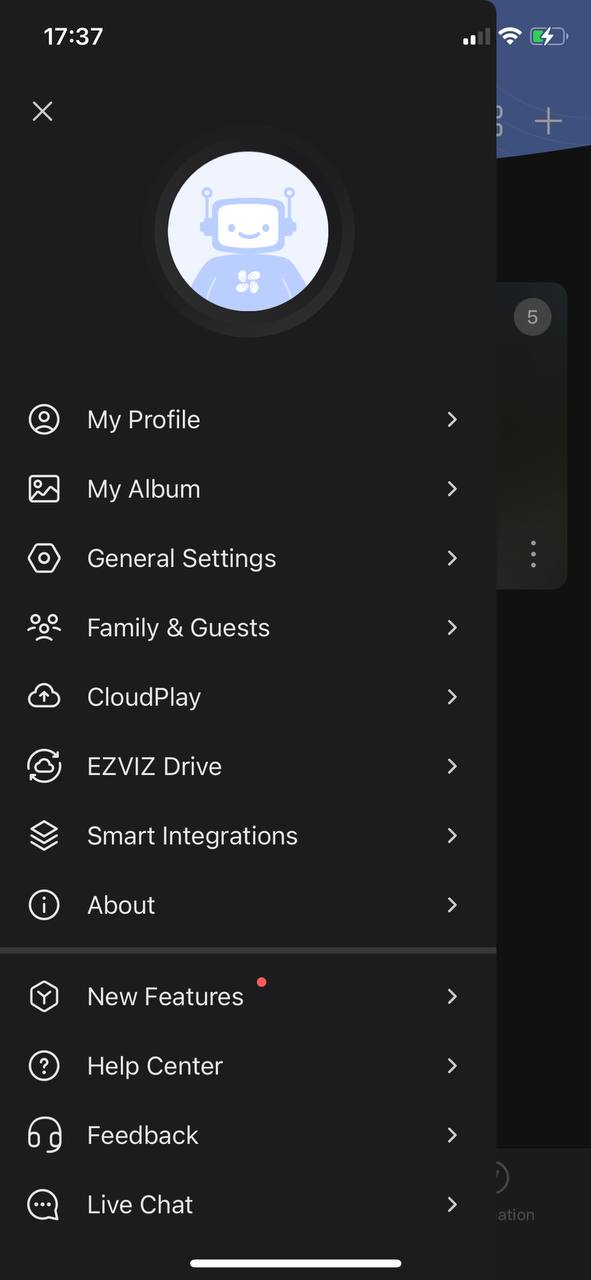
Task: Open the General Settings label
Action: [x=181, y=558]
